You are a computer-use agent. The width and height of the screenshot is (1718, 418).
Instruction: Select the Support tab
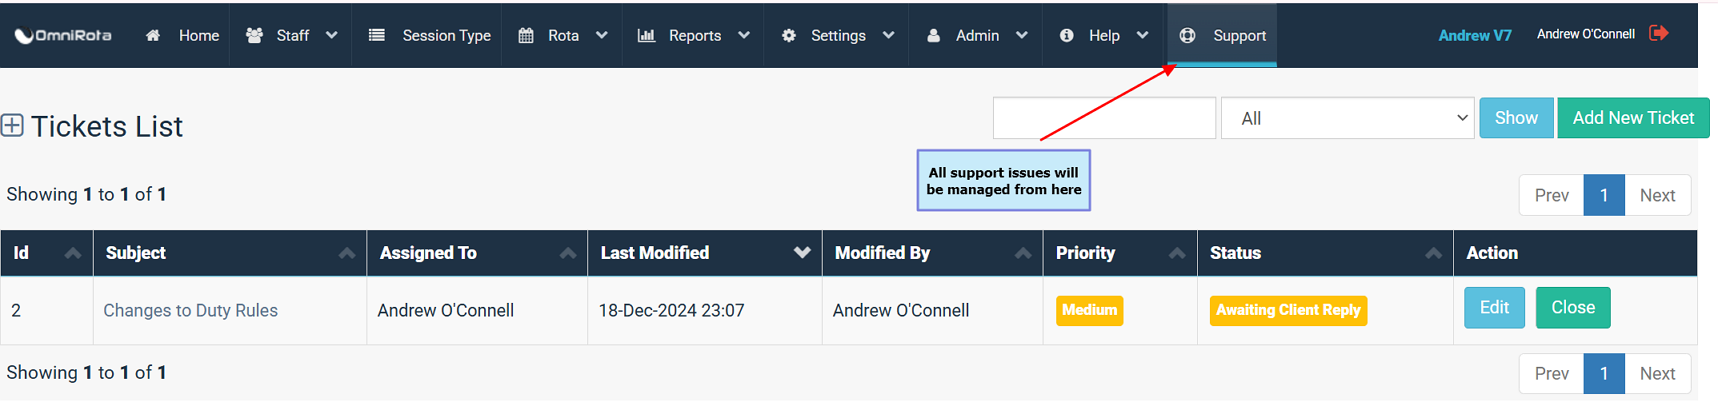click(1222, 35)
